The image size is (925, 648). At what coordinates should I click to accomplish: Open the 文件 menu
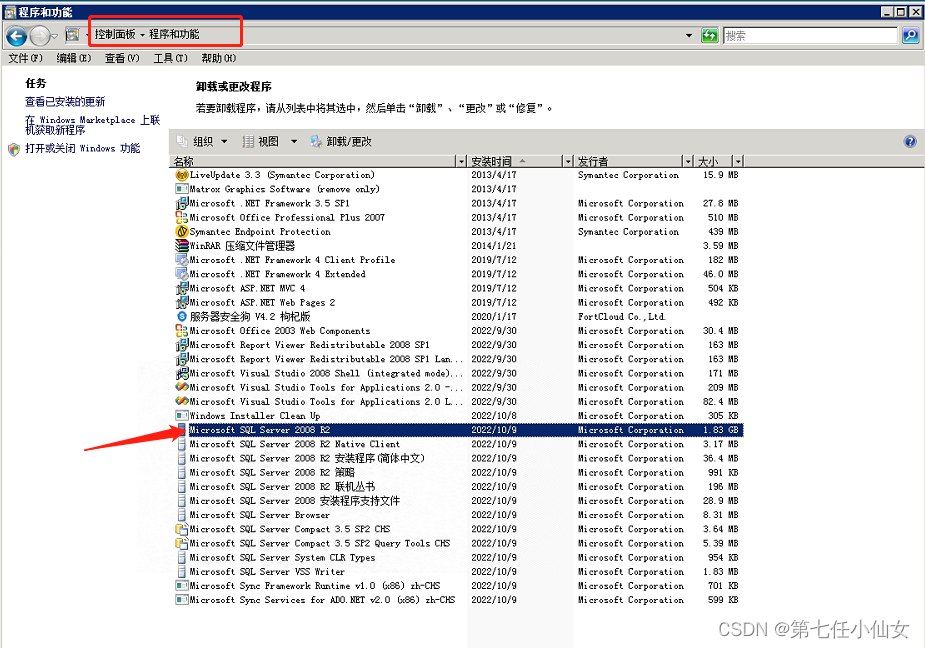(x=20, y=57)
